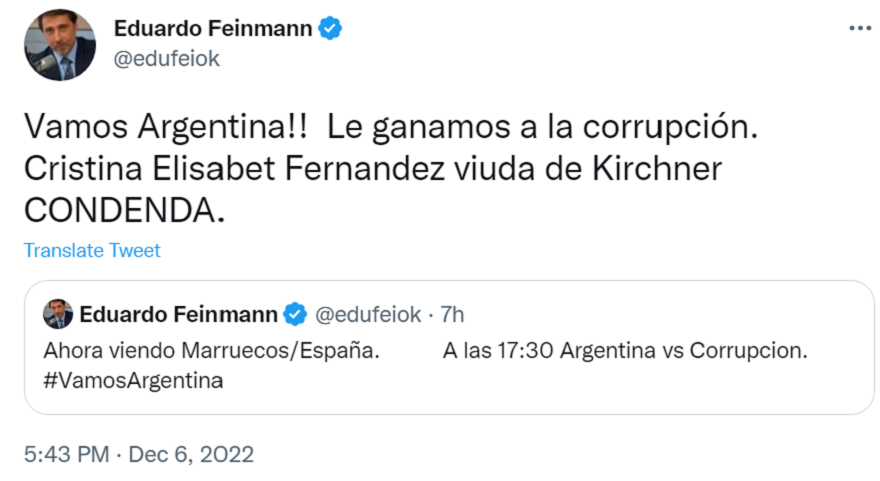Click the text "A las 17:30 Argentina vs Corrupcion."

pyautogui.click(x=624, y=352)
